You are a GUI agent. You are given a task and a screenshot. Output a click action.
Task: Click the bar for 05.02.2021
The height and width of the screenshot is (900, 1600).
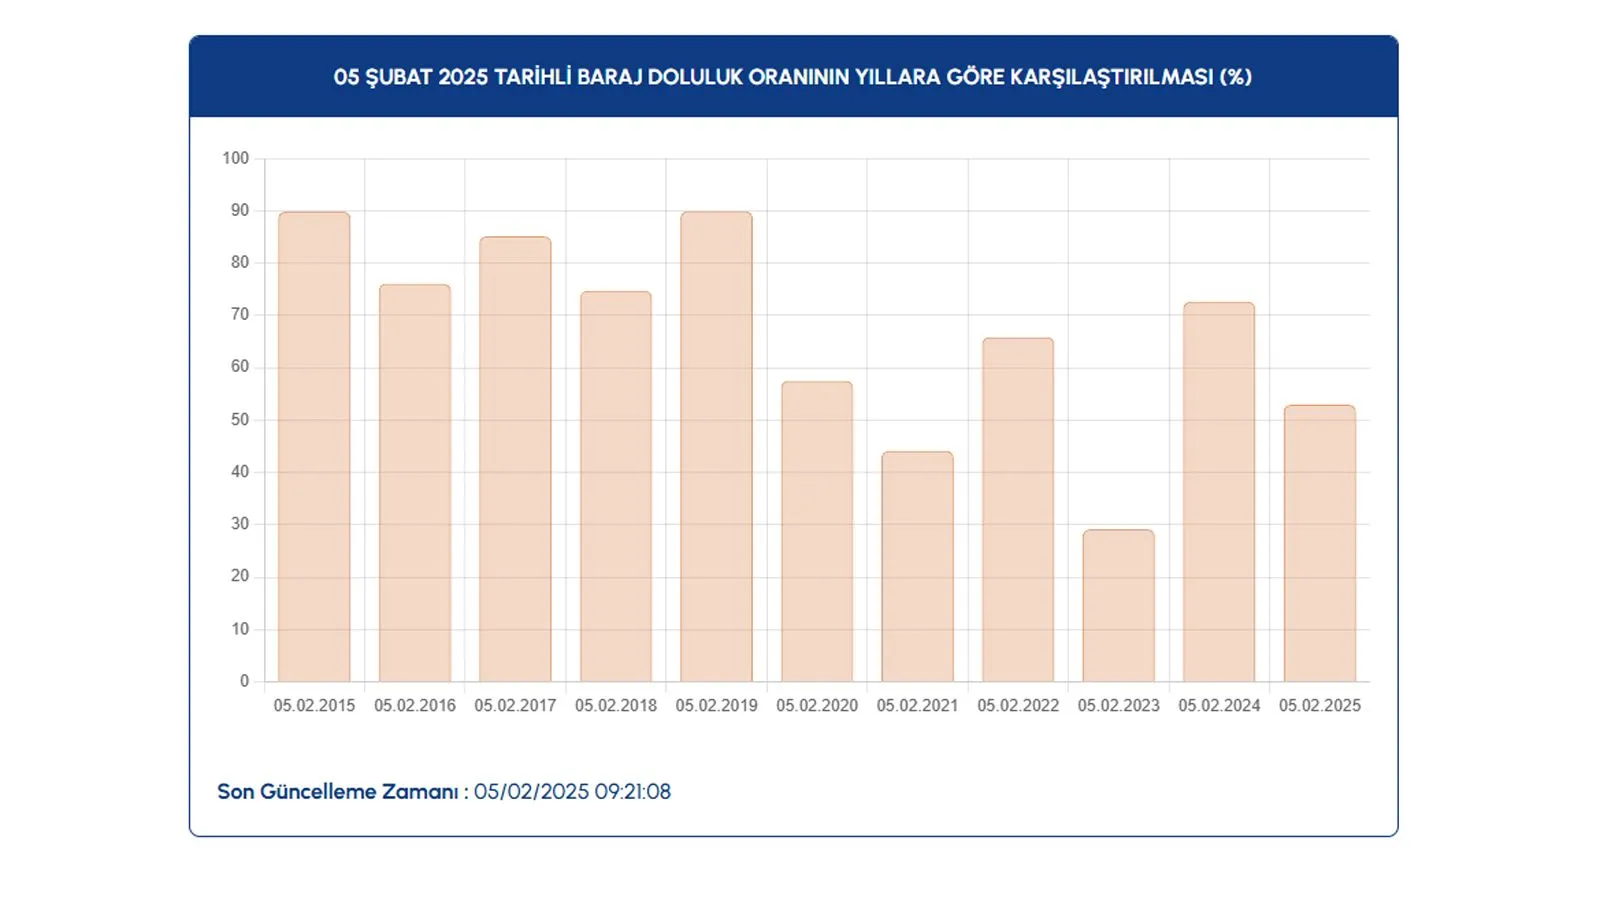click(x=917, y=567)
